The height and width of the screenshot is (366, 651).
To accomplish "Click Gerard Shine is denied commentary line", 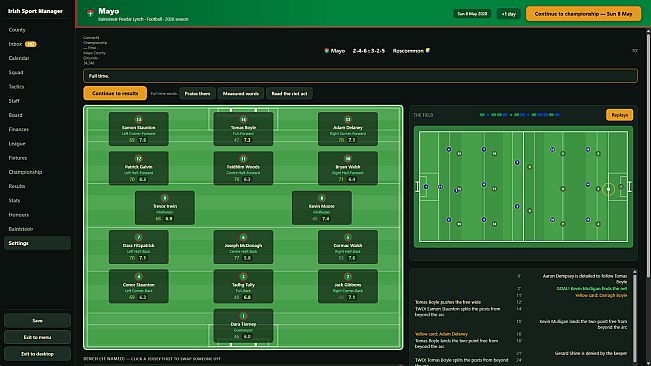I will (x=591, y=353).
